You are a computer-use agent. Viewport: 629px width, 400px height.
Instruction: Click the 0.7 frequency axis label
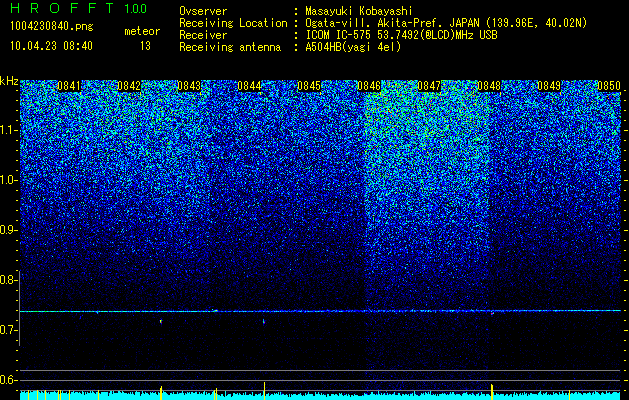(x=7, y=330)
